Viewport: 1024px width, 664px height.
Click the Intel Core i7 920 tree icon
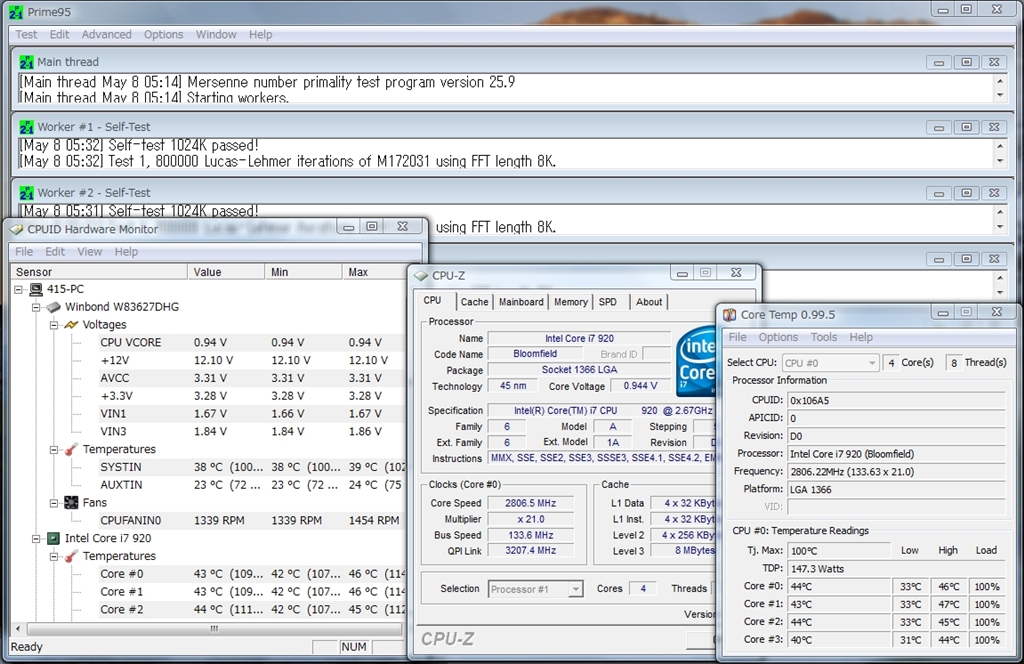[x=54, y=538]
